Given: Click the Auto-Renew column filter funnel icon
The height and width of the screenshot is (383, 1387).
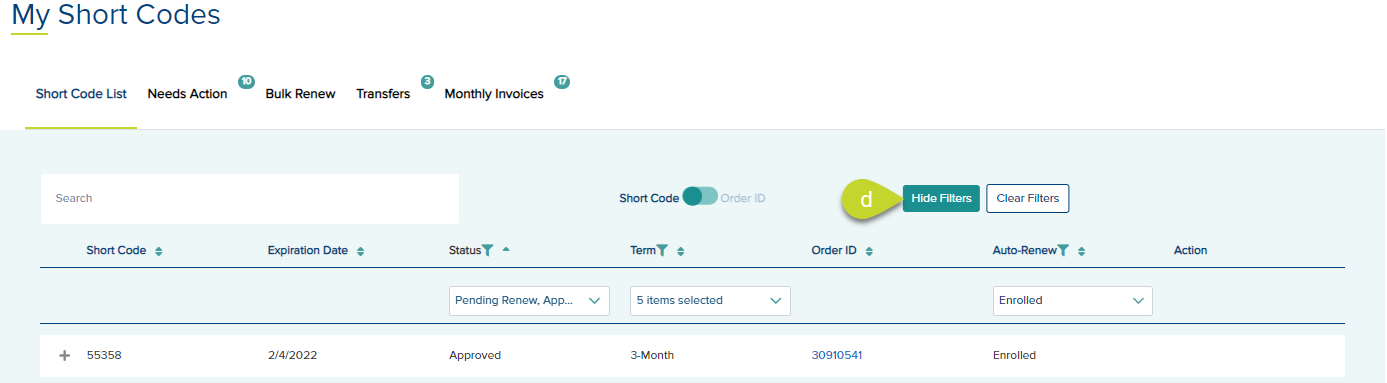Looking at the screenshot, I should click(x=1064, y=251).
